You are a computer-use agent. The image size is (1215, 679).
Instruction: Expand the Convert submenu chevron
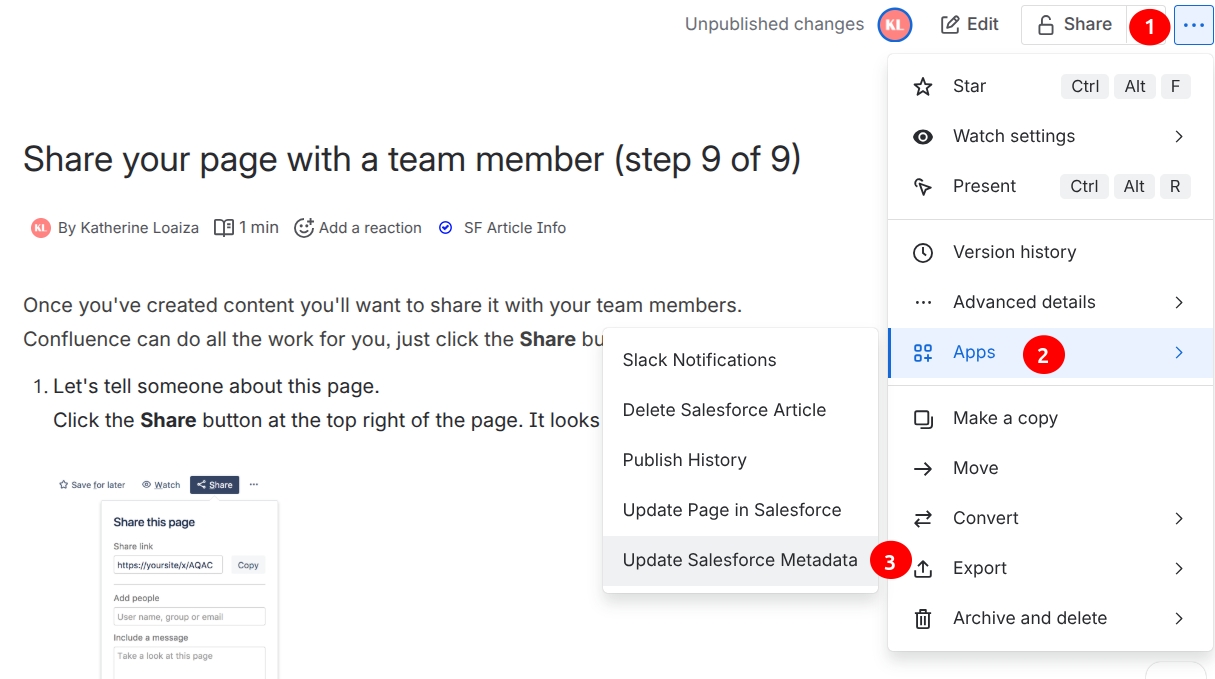click(1179, 518)
